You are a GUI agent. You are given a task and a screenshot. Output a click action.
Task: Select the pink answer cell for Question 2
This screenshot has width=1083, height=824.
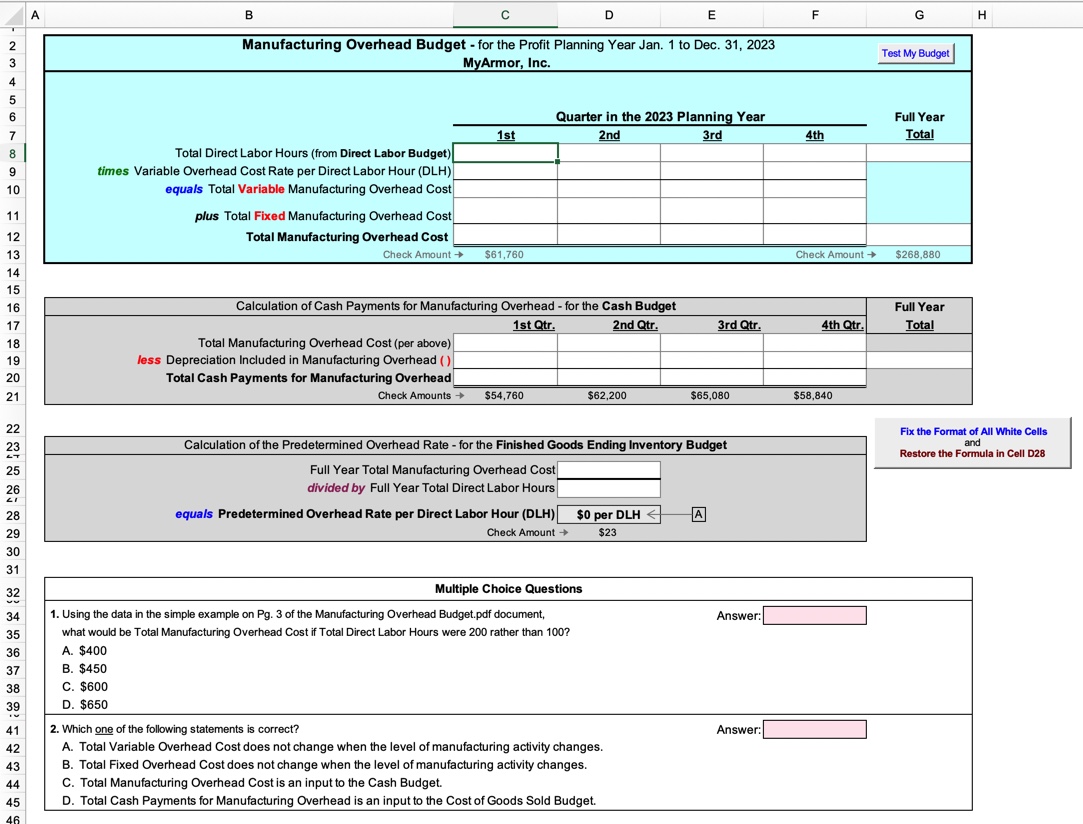pos(815,729)
